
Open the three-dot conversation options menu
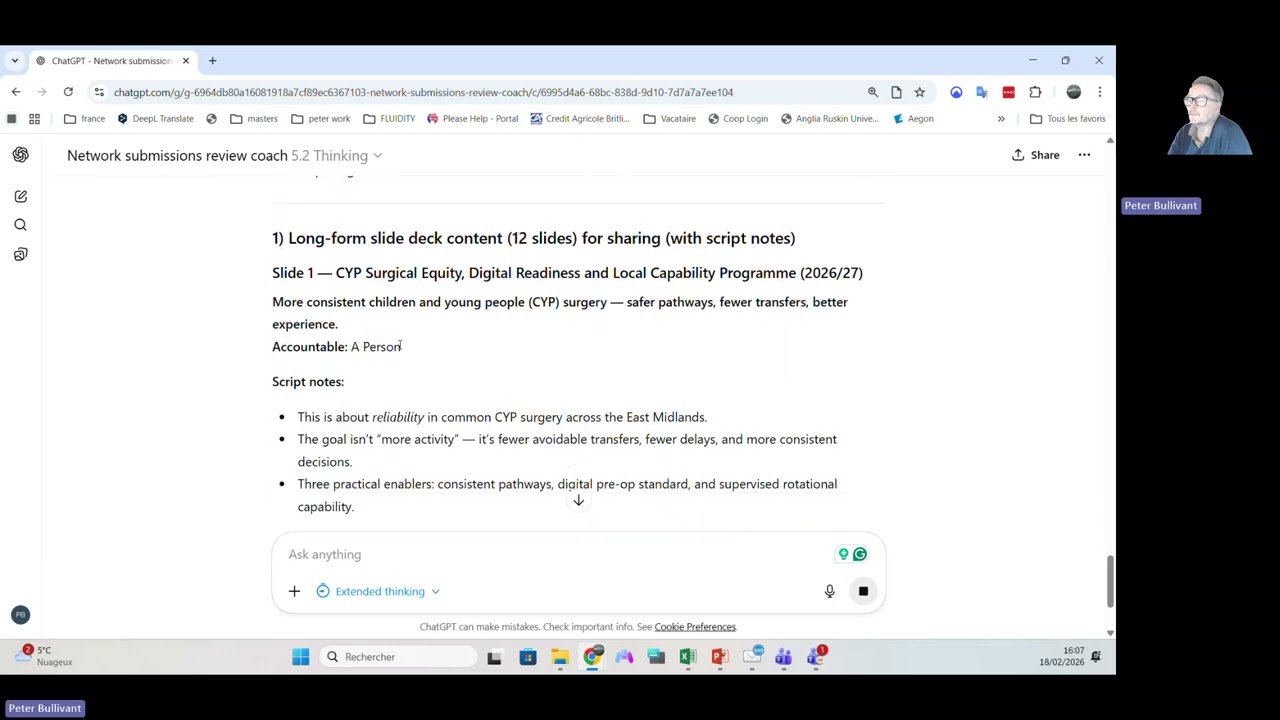tap(1084, 155)
